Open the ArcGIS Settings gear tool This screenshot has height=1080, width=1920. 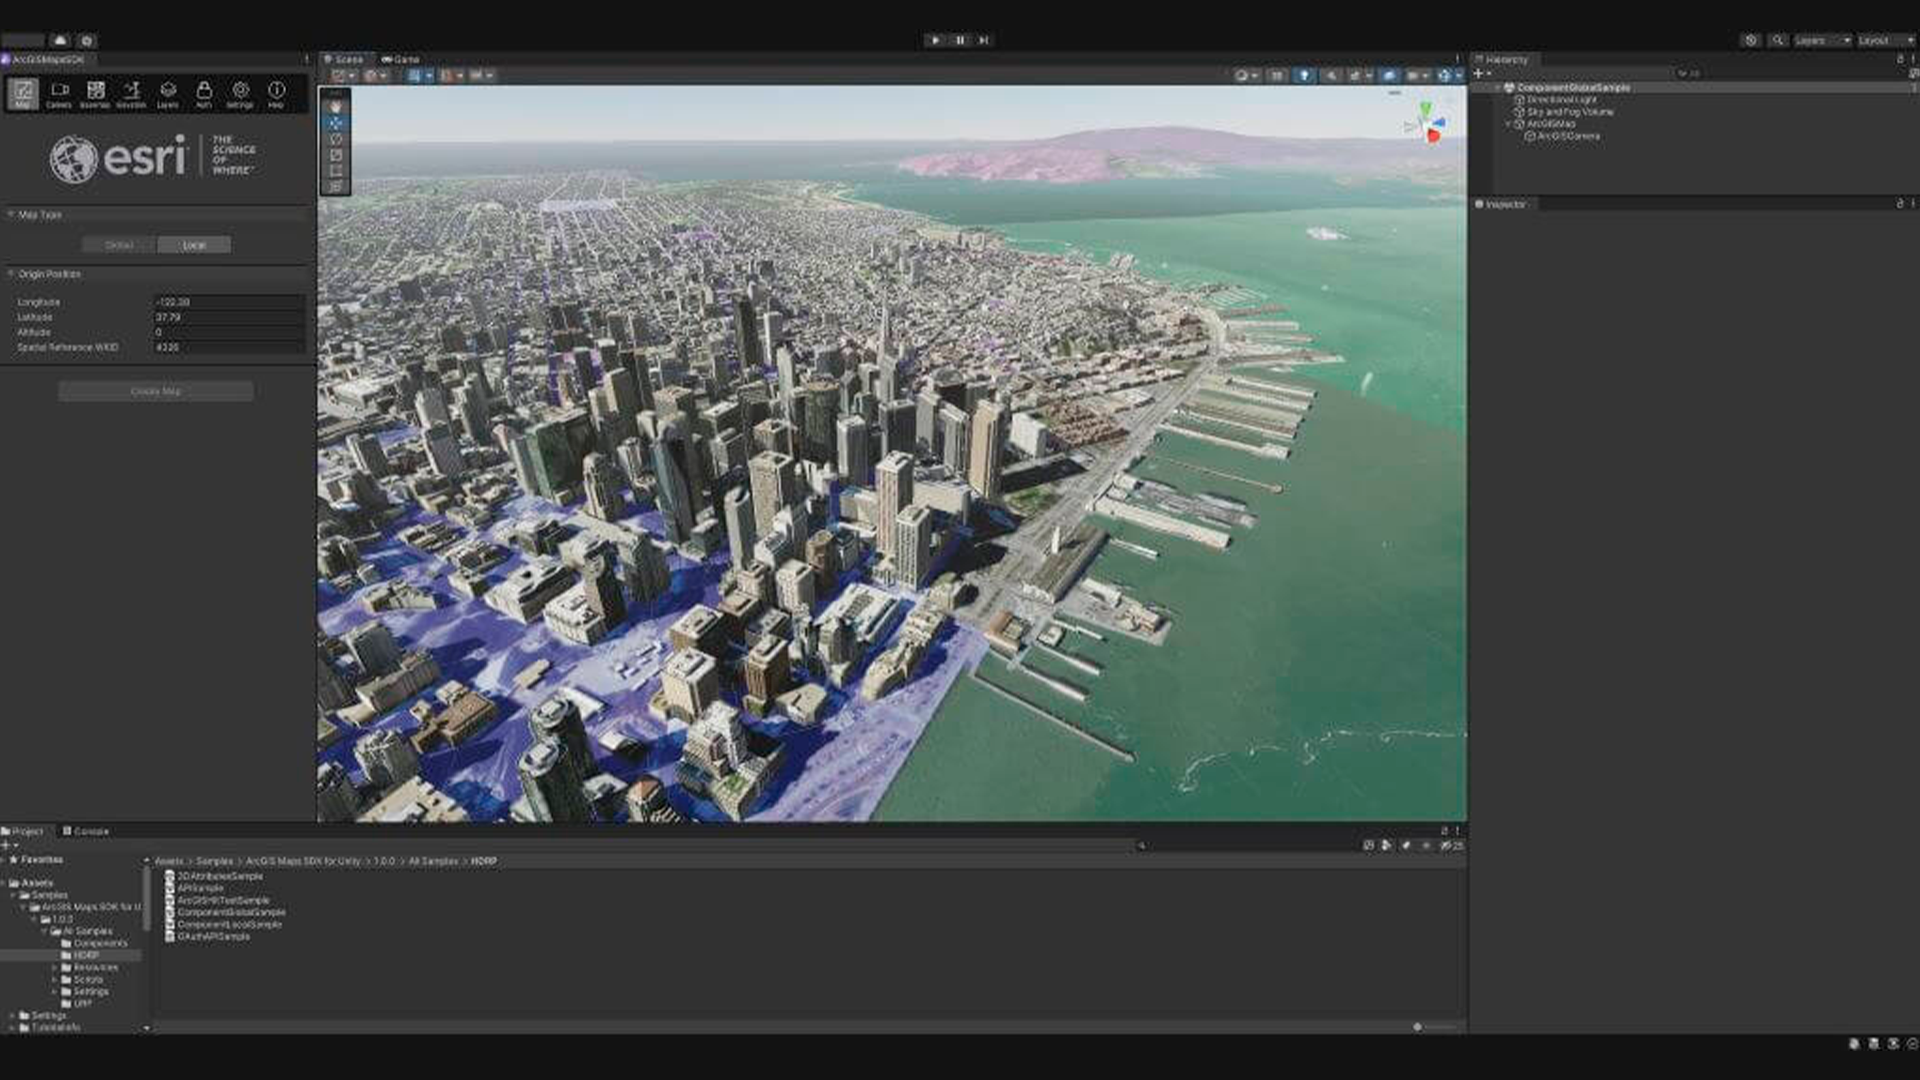click(240, 94)
